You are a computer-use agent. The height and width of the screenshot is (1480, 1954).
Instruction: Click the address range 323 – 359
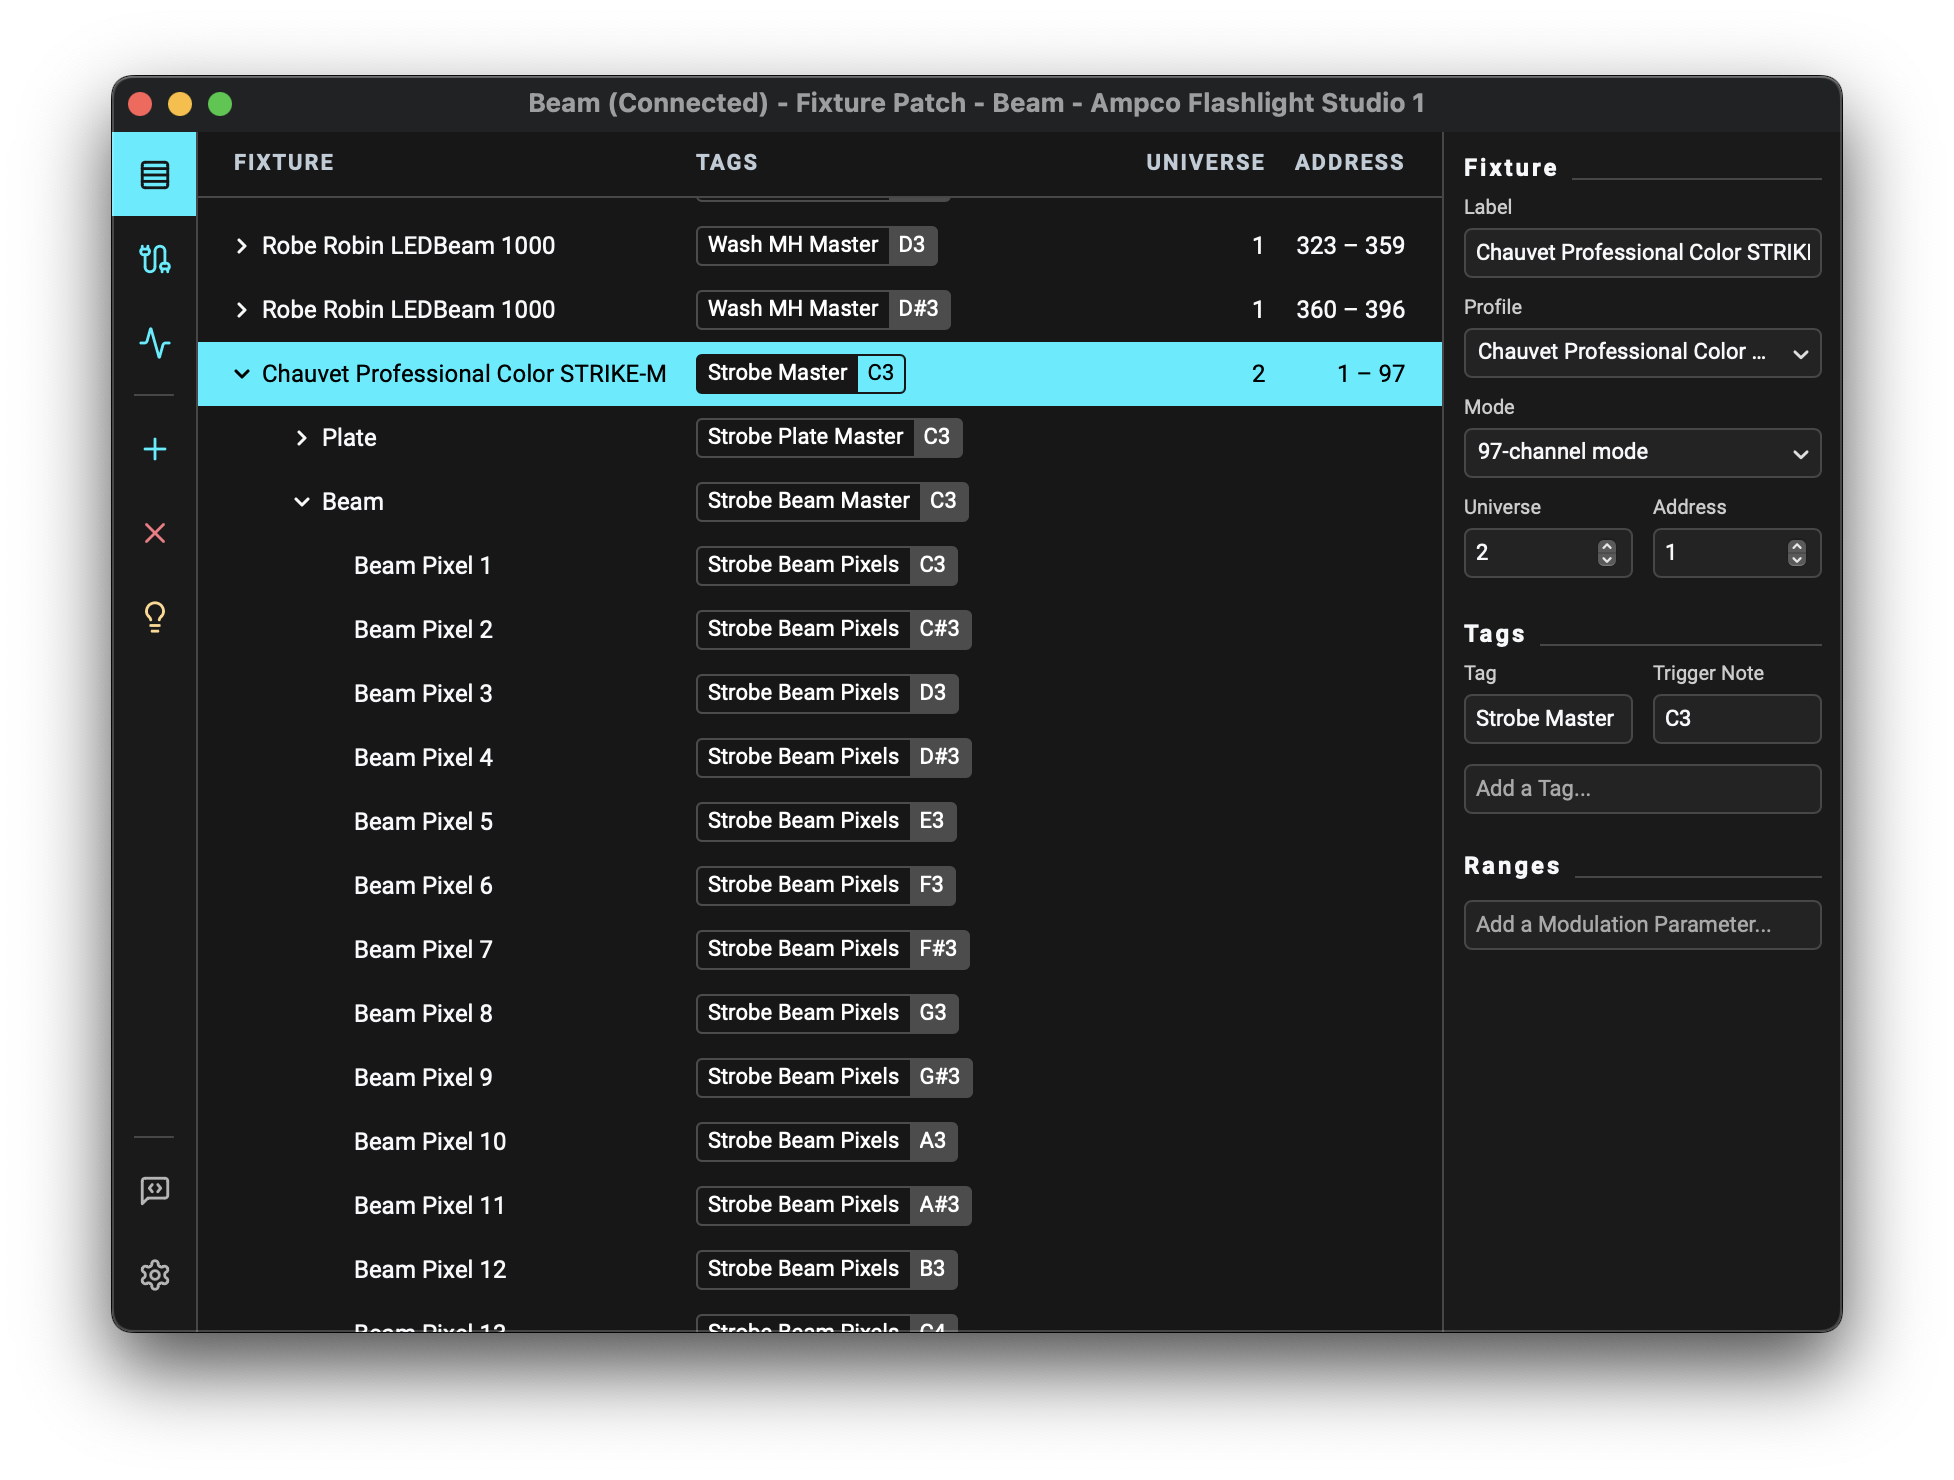pos(1350,246)
